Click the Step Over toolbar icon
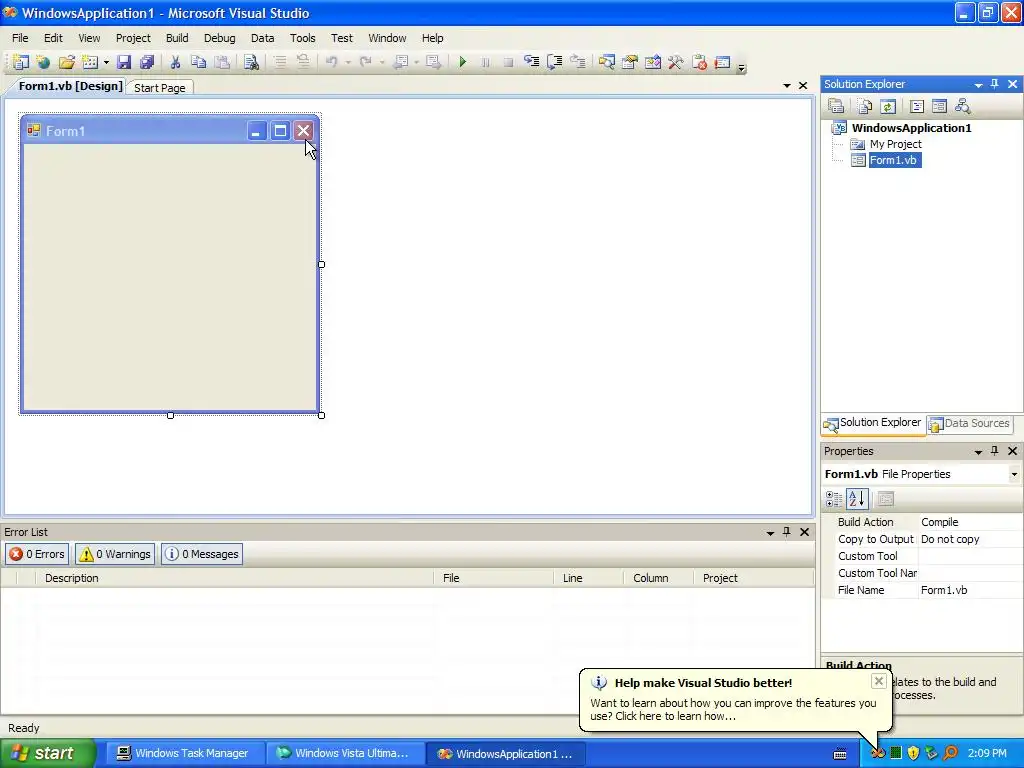Viewport: 1024px width, 768px height. point(554,62)
